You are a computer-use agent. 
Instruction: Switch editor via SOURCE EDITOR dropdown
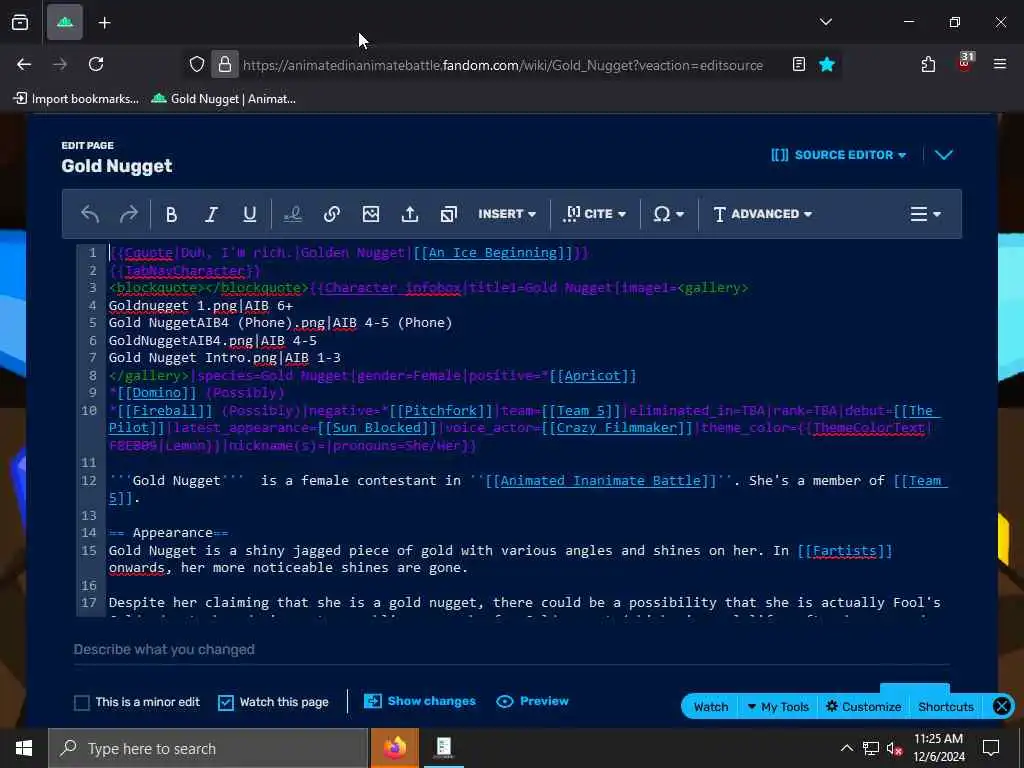839,155
